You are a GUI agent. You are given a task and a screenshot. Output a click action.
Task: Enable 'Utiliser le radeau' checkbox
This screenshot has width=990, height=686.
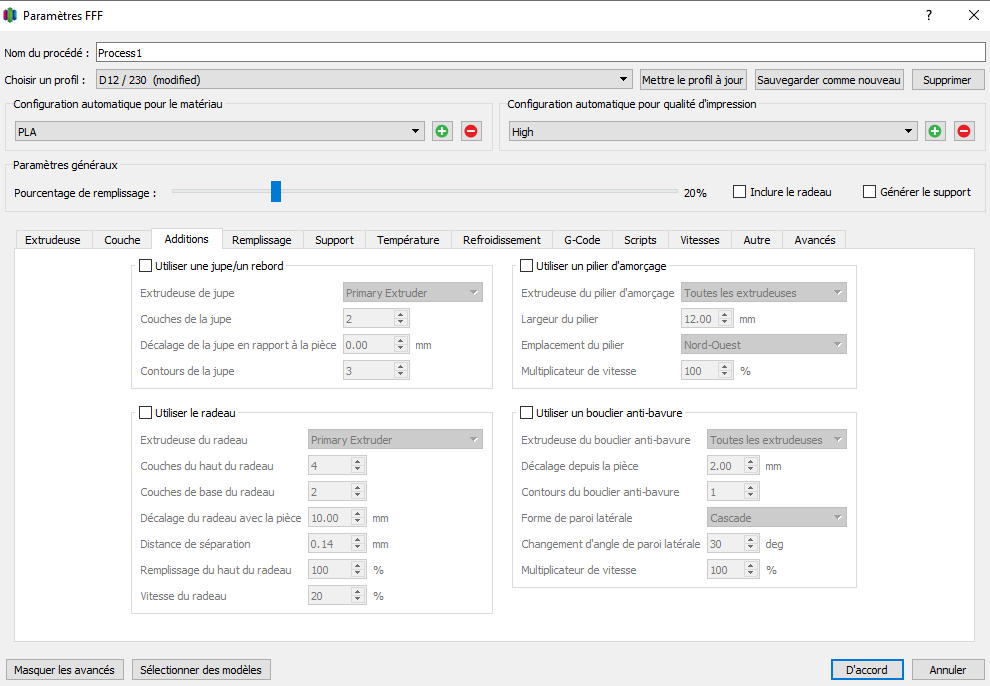point(145,413)
